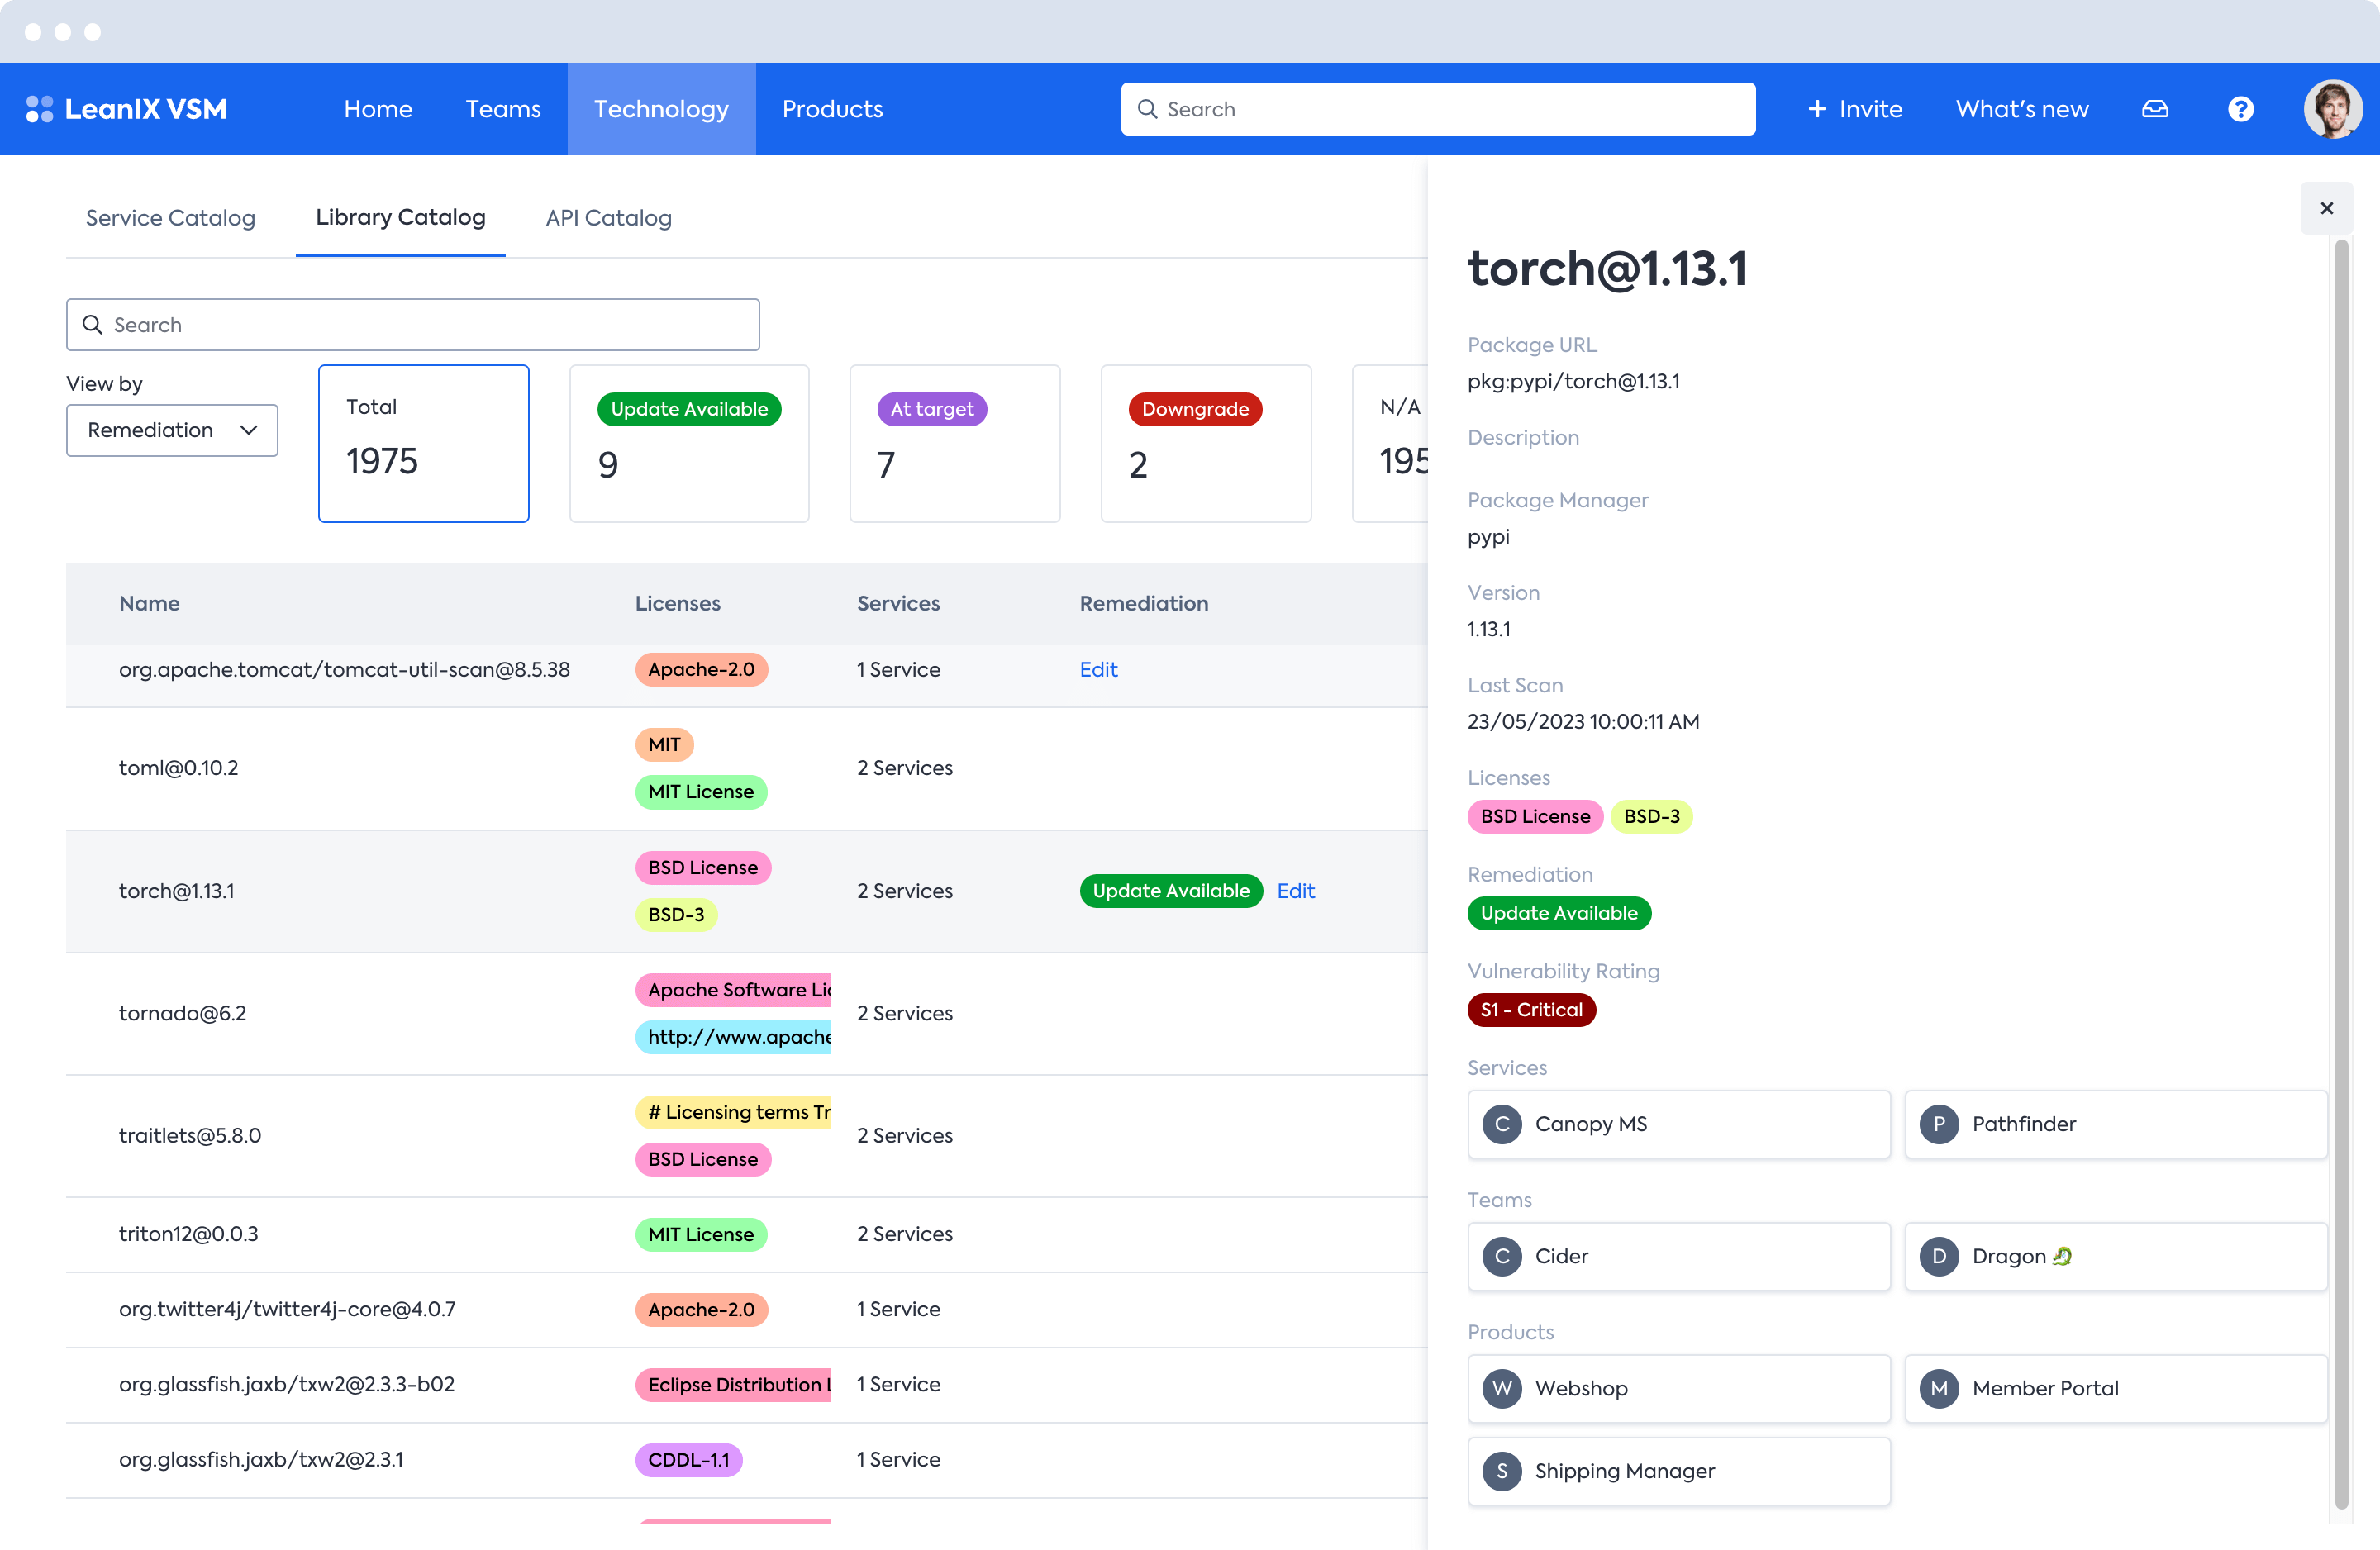This screenshot has height=1550, width=2380.
Task: Select the toml@0.10.2 row name
Action: (x=178, y=768)
